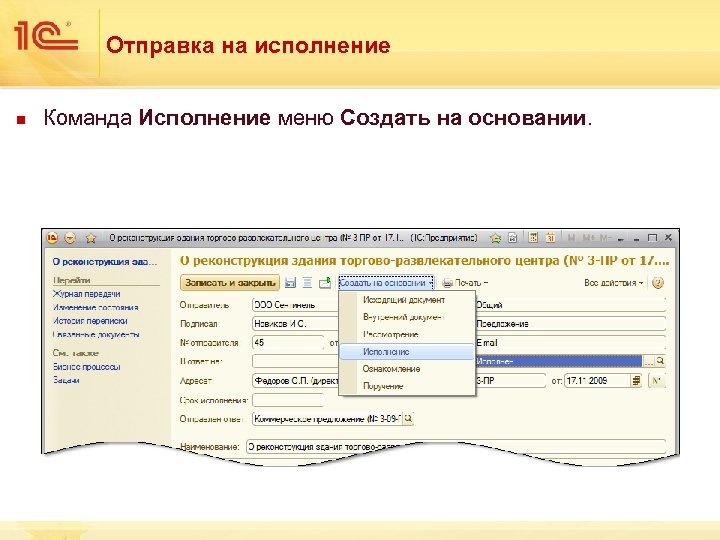Open help via the question mark icon

658,283
